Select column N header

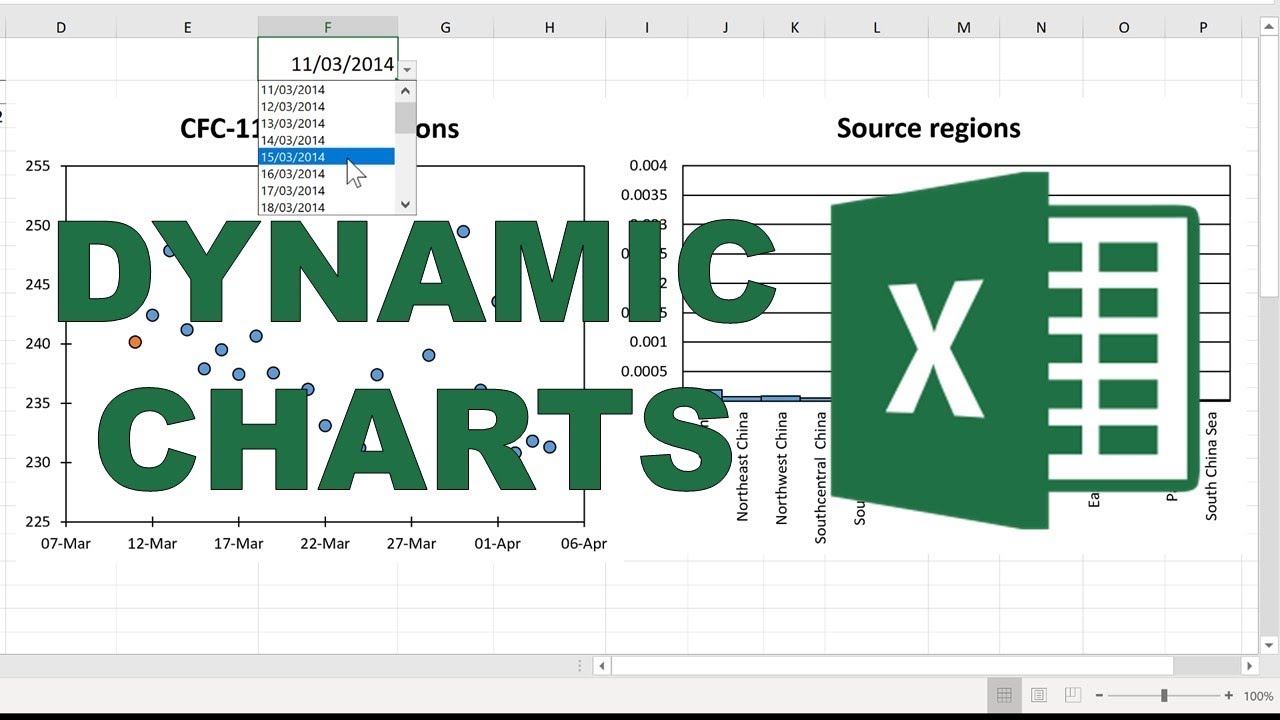1041,28
